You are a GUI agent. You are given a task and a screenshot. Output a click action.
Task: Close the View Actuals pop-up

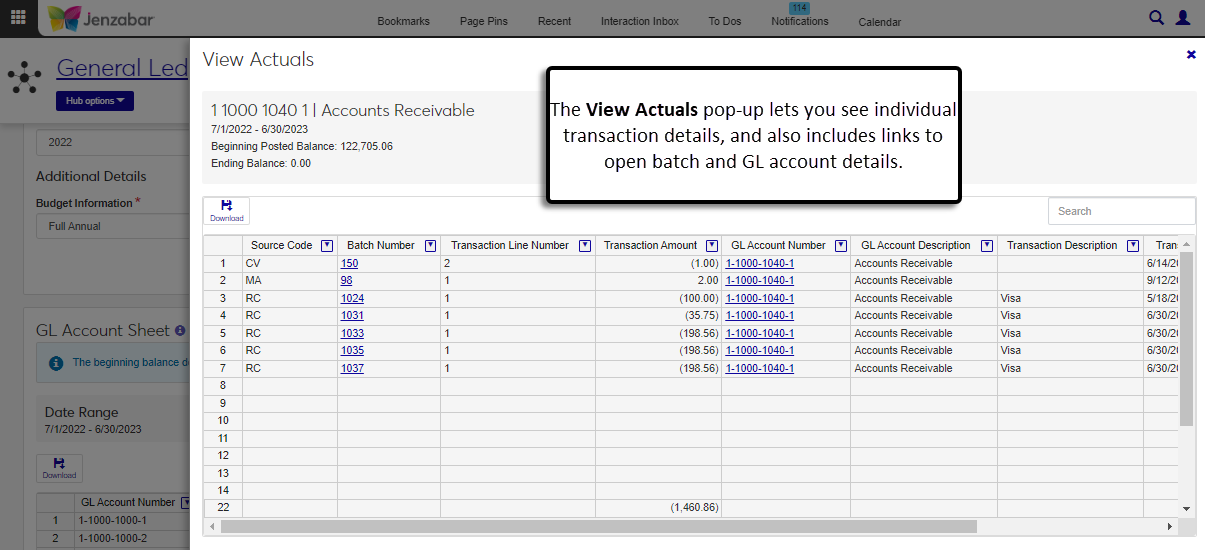pos(1191,55)
